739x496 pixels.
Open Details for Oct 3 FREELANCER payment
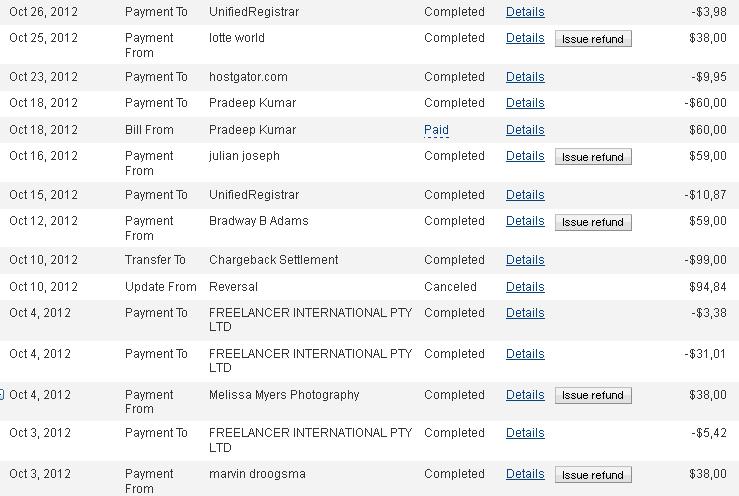[x=525, y=433]
